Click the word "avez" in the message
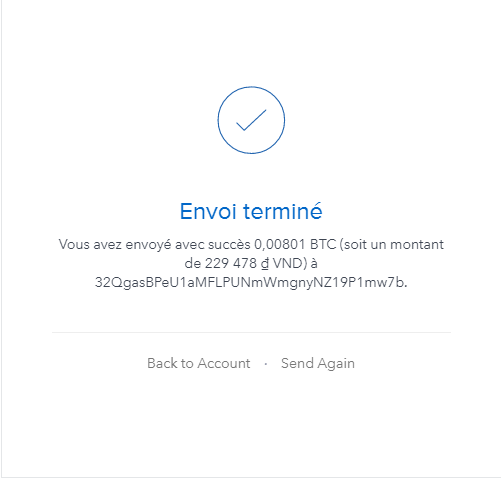Screen dimensions: 501x478 pyautogui.click(x=107, y=245)
